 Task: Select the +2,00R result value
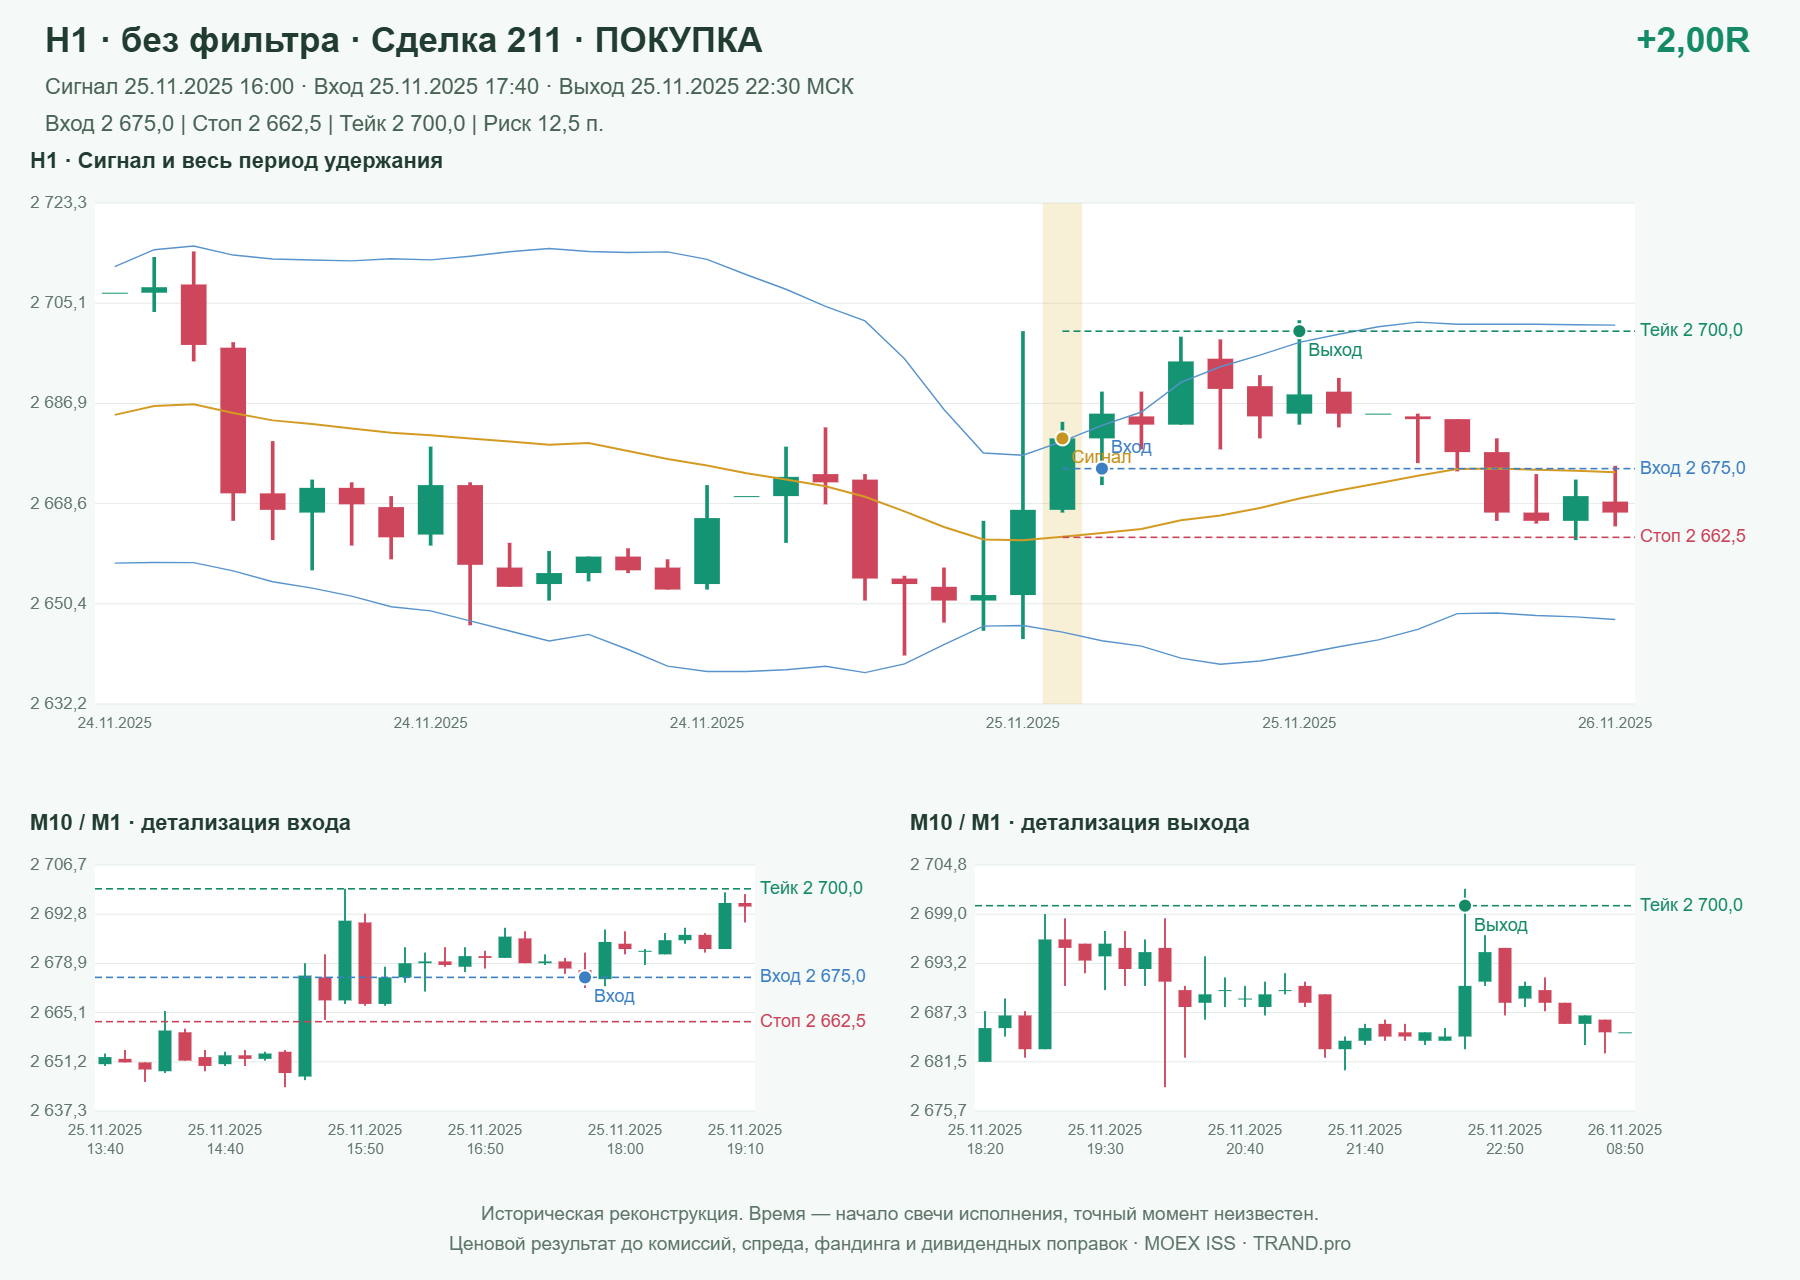[1693, 40]
